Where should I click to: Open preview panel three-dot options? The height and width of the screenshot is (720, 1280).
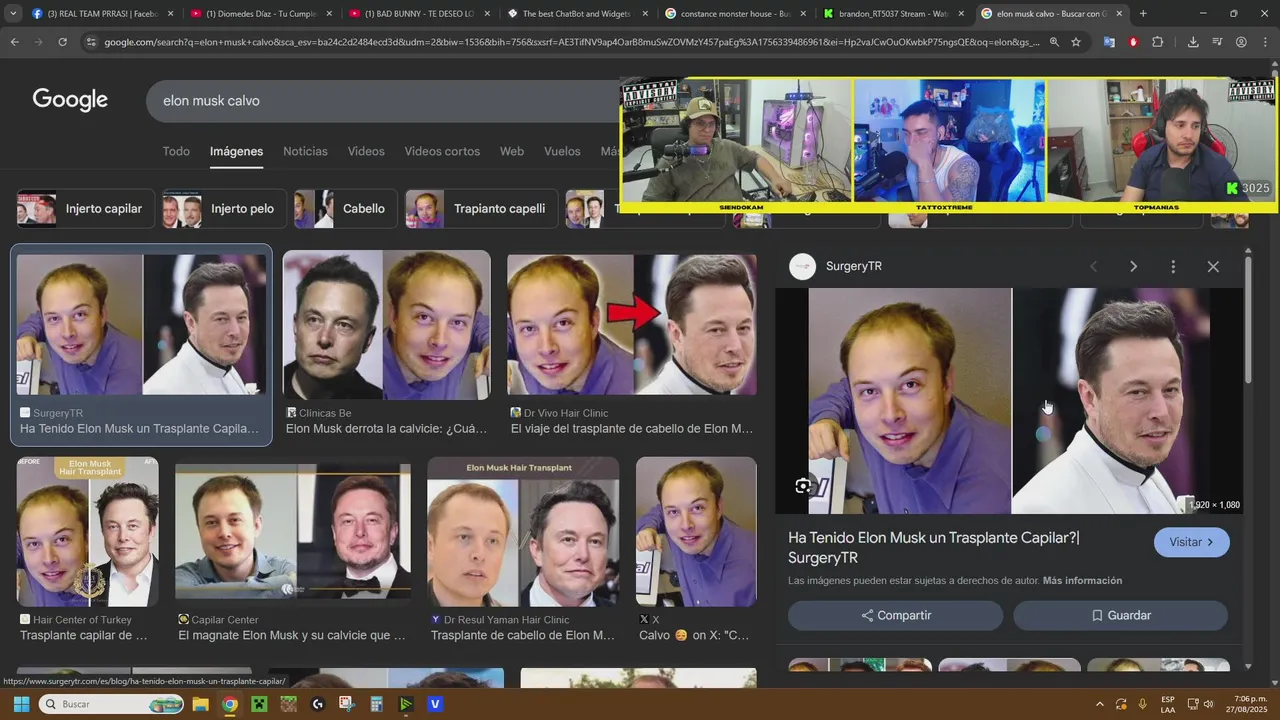1173,266
